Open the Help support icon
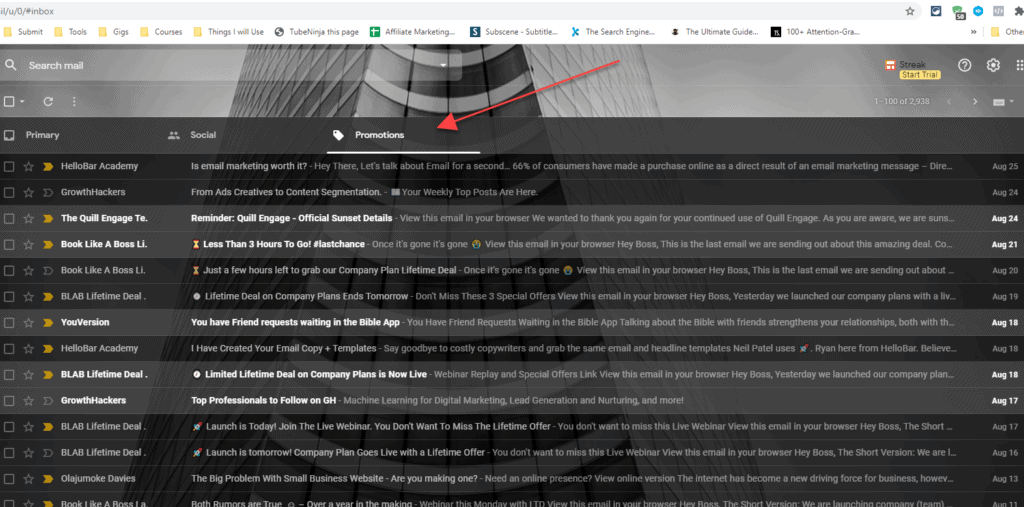 coord(964,65)
